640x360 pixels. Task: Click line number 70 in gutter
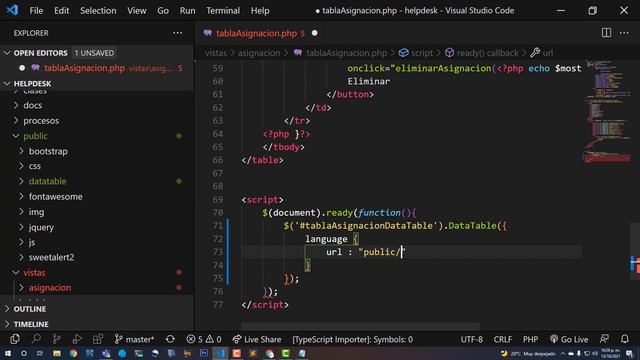tap(218, 213)
